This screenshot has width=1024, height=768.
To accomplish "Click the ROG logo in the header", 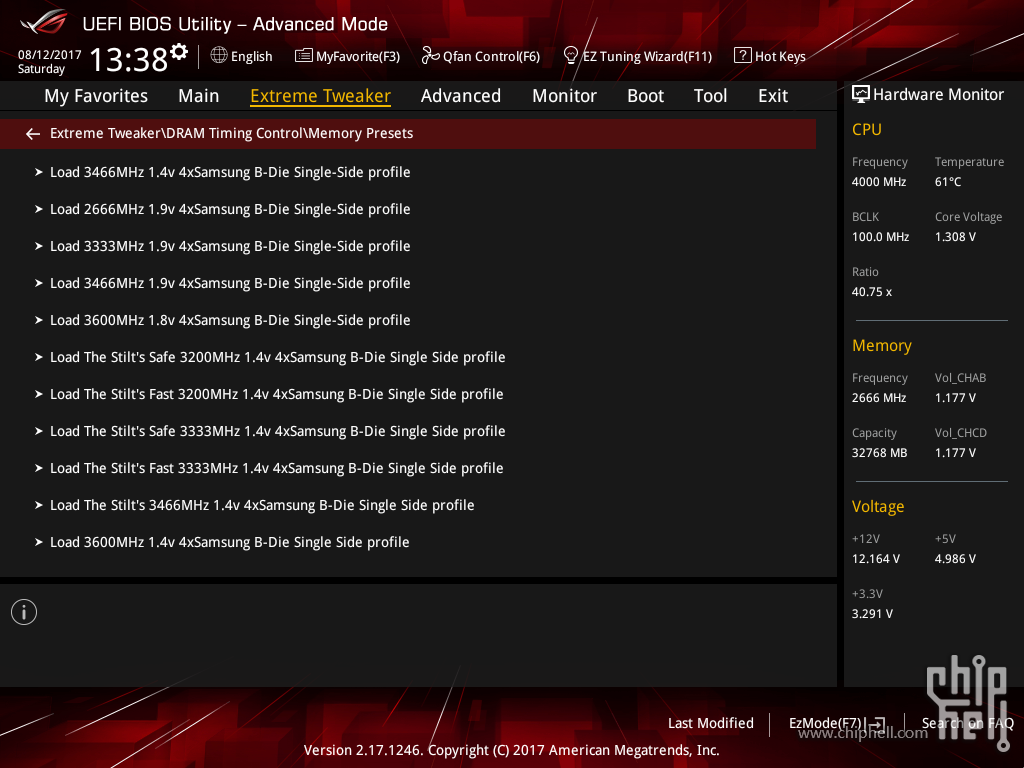I will pos(44,22).
